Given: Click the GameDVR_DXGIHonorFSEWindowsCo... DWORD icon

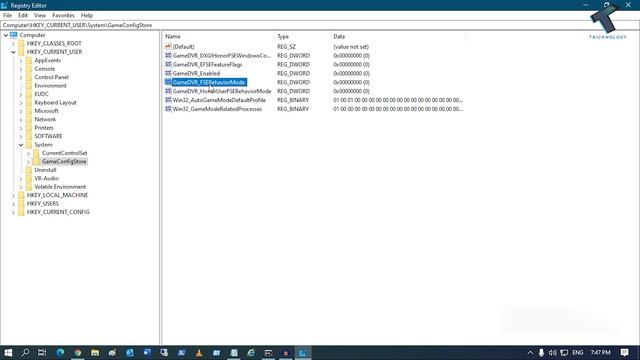Looking at the screenshot, I should coord(168,56).
